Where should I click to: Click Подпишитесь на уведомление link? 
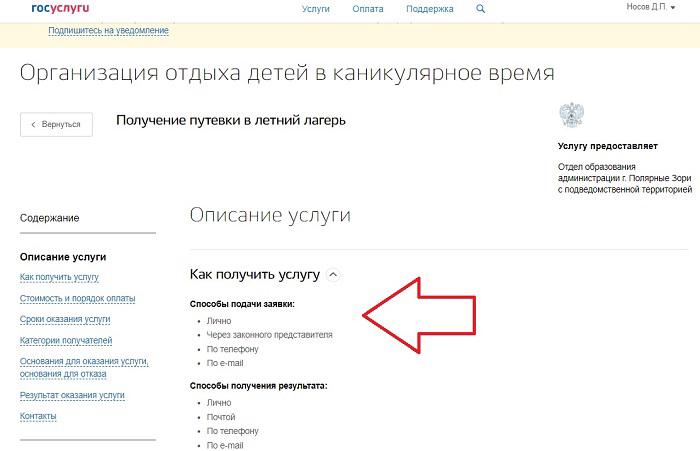(x=108, y=30)
